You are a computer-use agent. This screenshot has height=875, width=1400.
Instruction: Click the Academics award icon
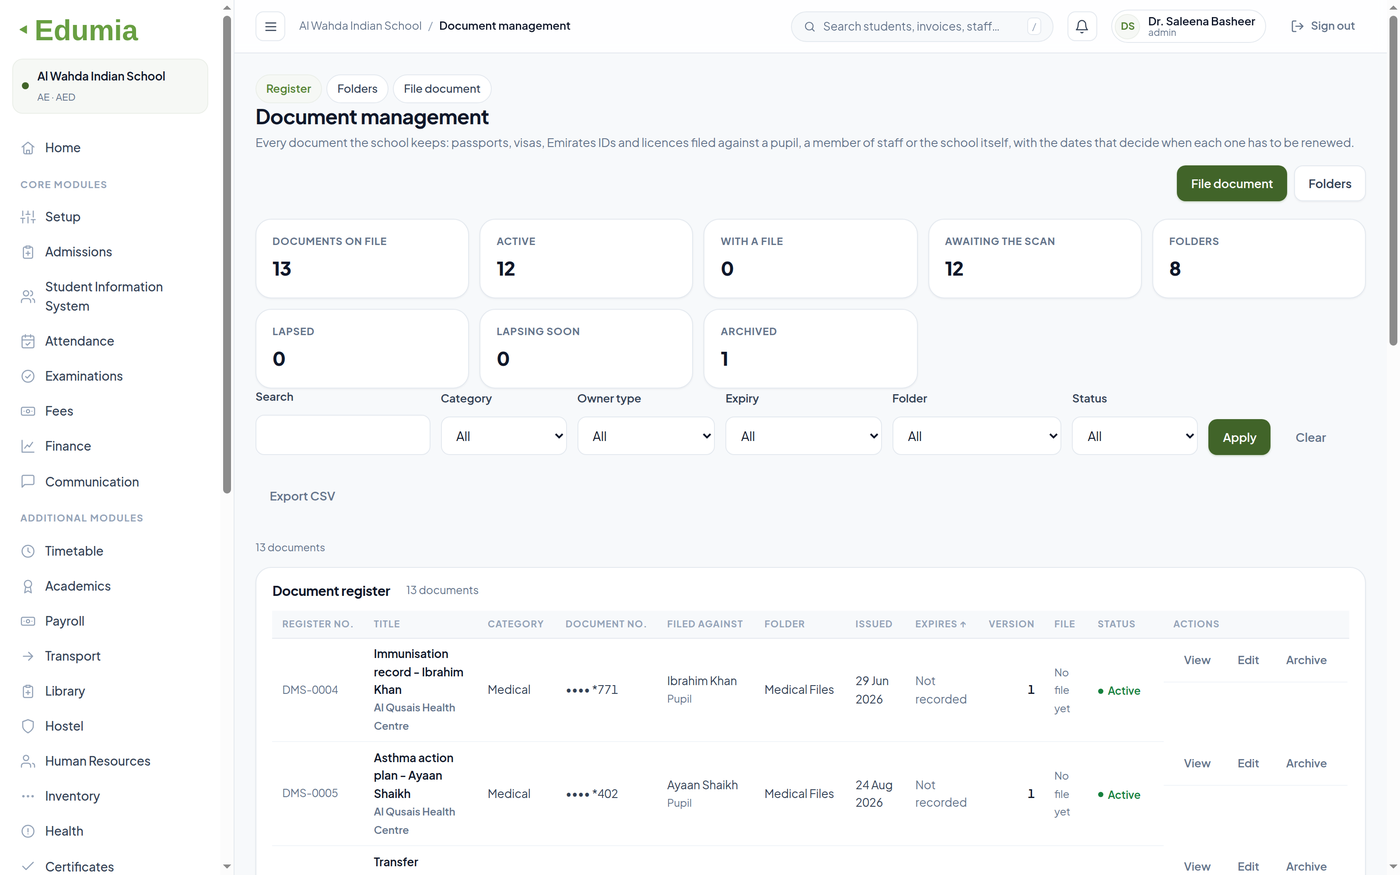pos(28,586)
